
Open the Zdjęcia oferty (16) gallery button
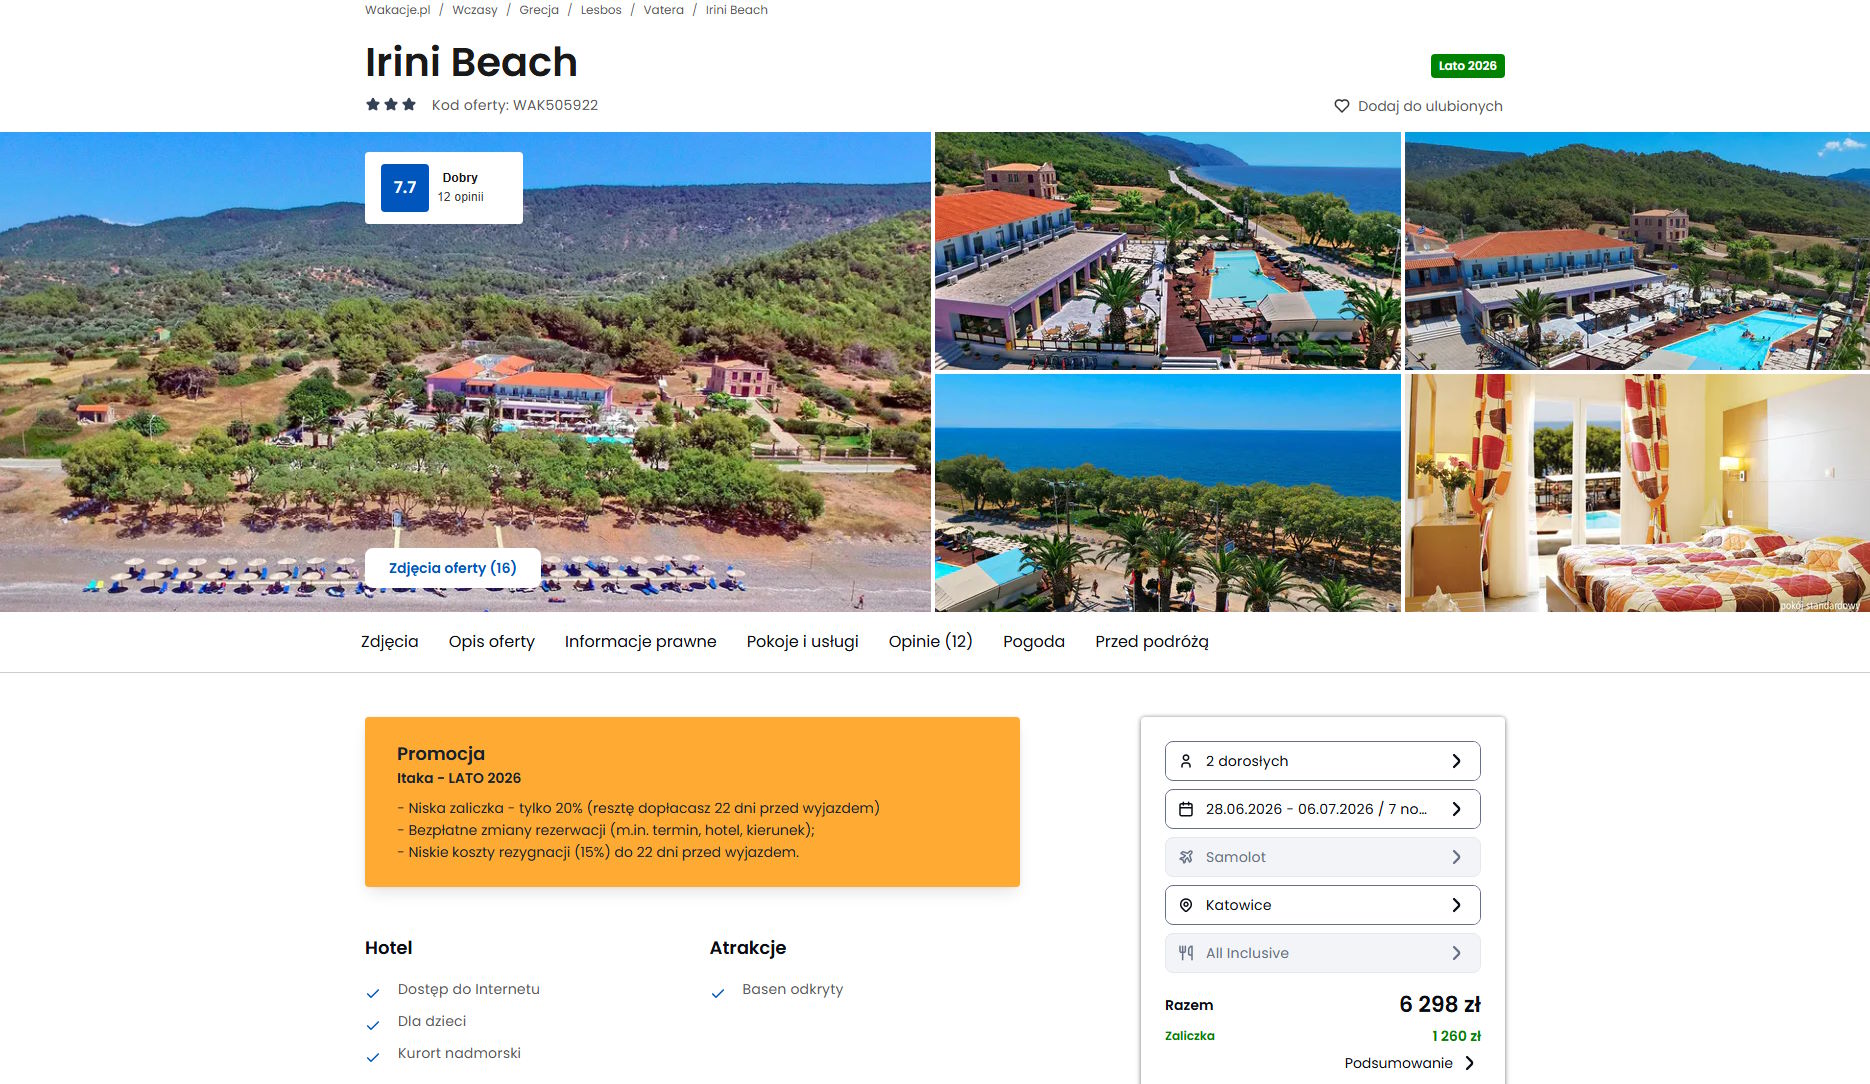(453, 568)
